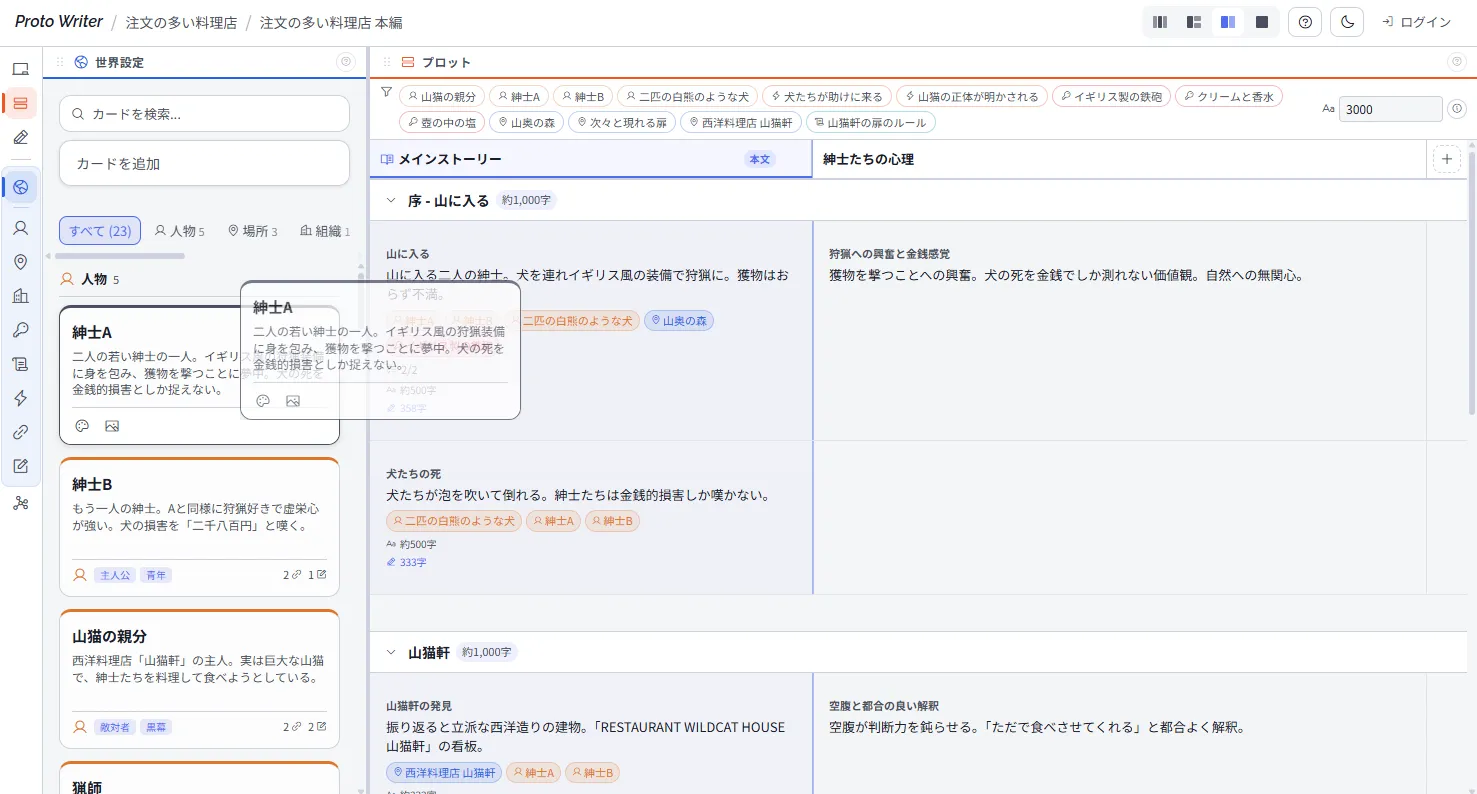Open the lightning bolt icon in sidebar

pyautogui.click(x=21, y=398)
